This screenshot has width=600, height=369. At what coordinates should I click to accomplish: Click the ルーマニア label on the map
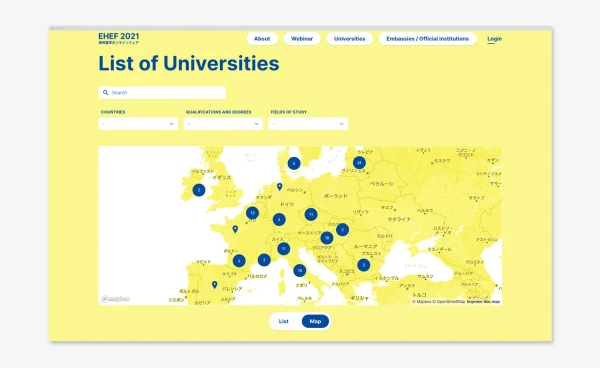tap(365, 247)
